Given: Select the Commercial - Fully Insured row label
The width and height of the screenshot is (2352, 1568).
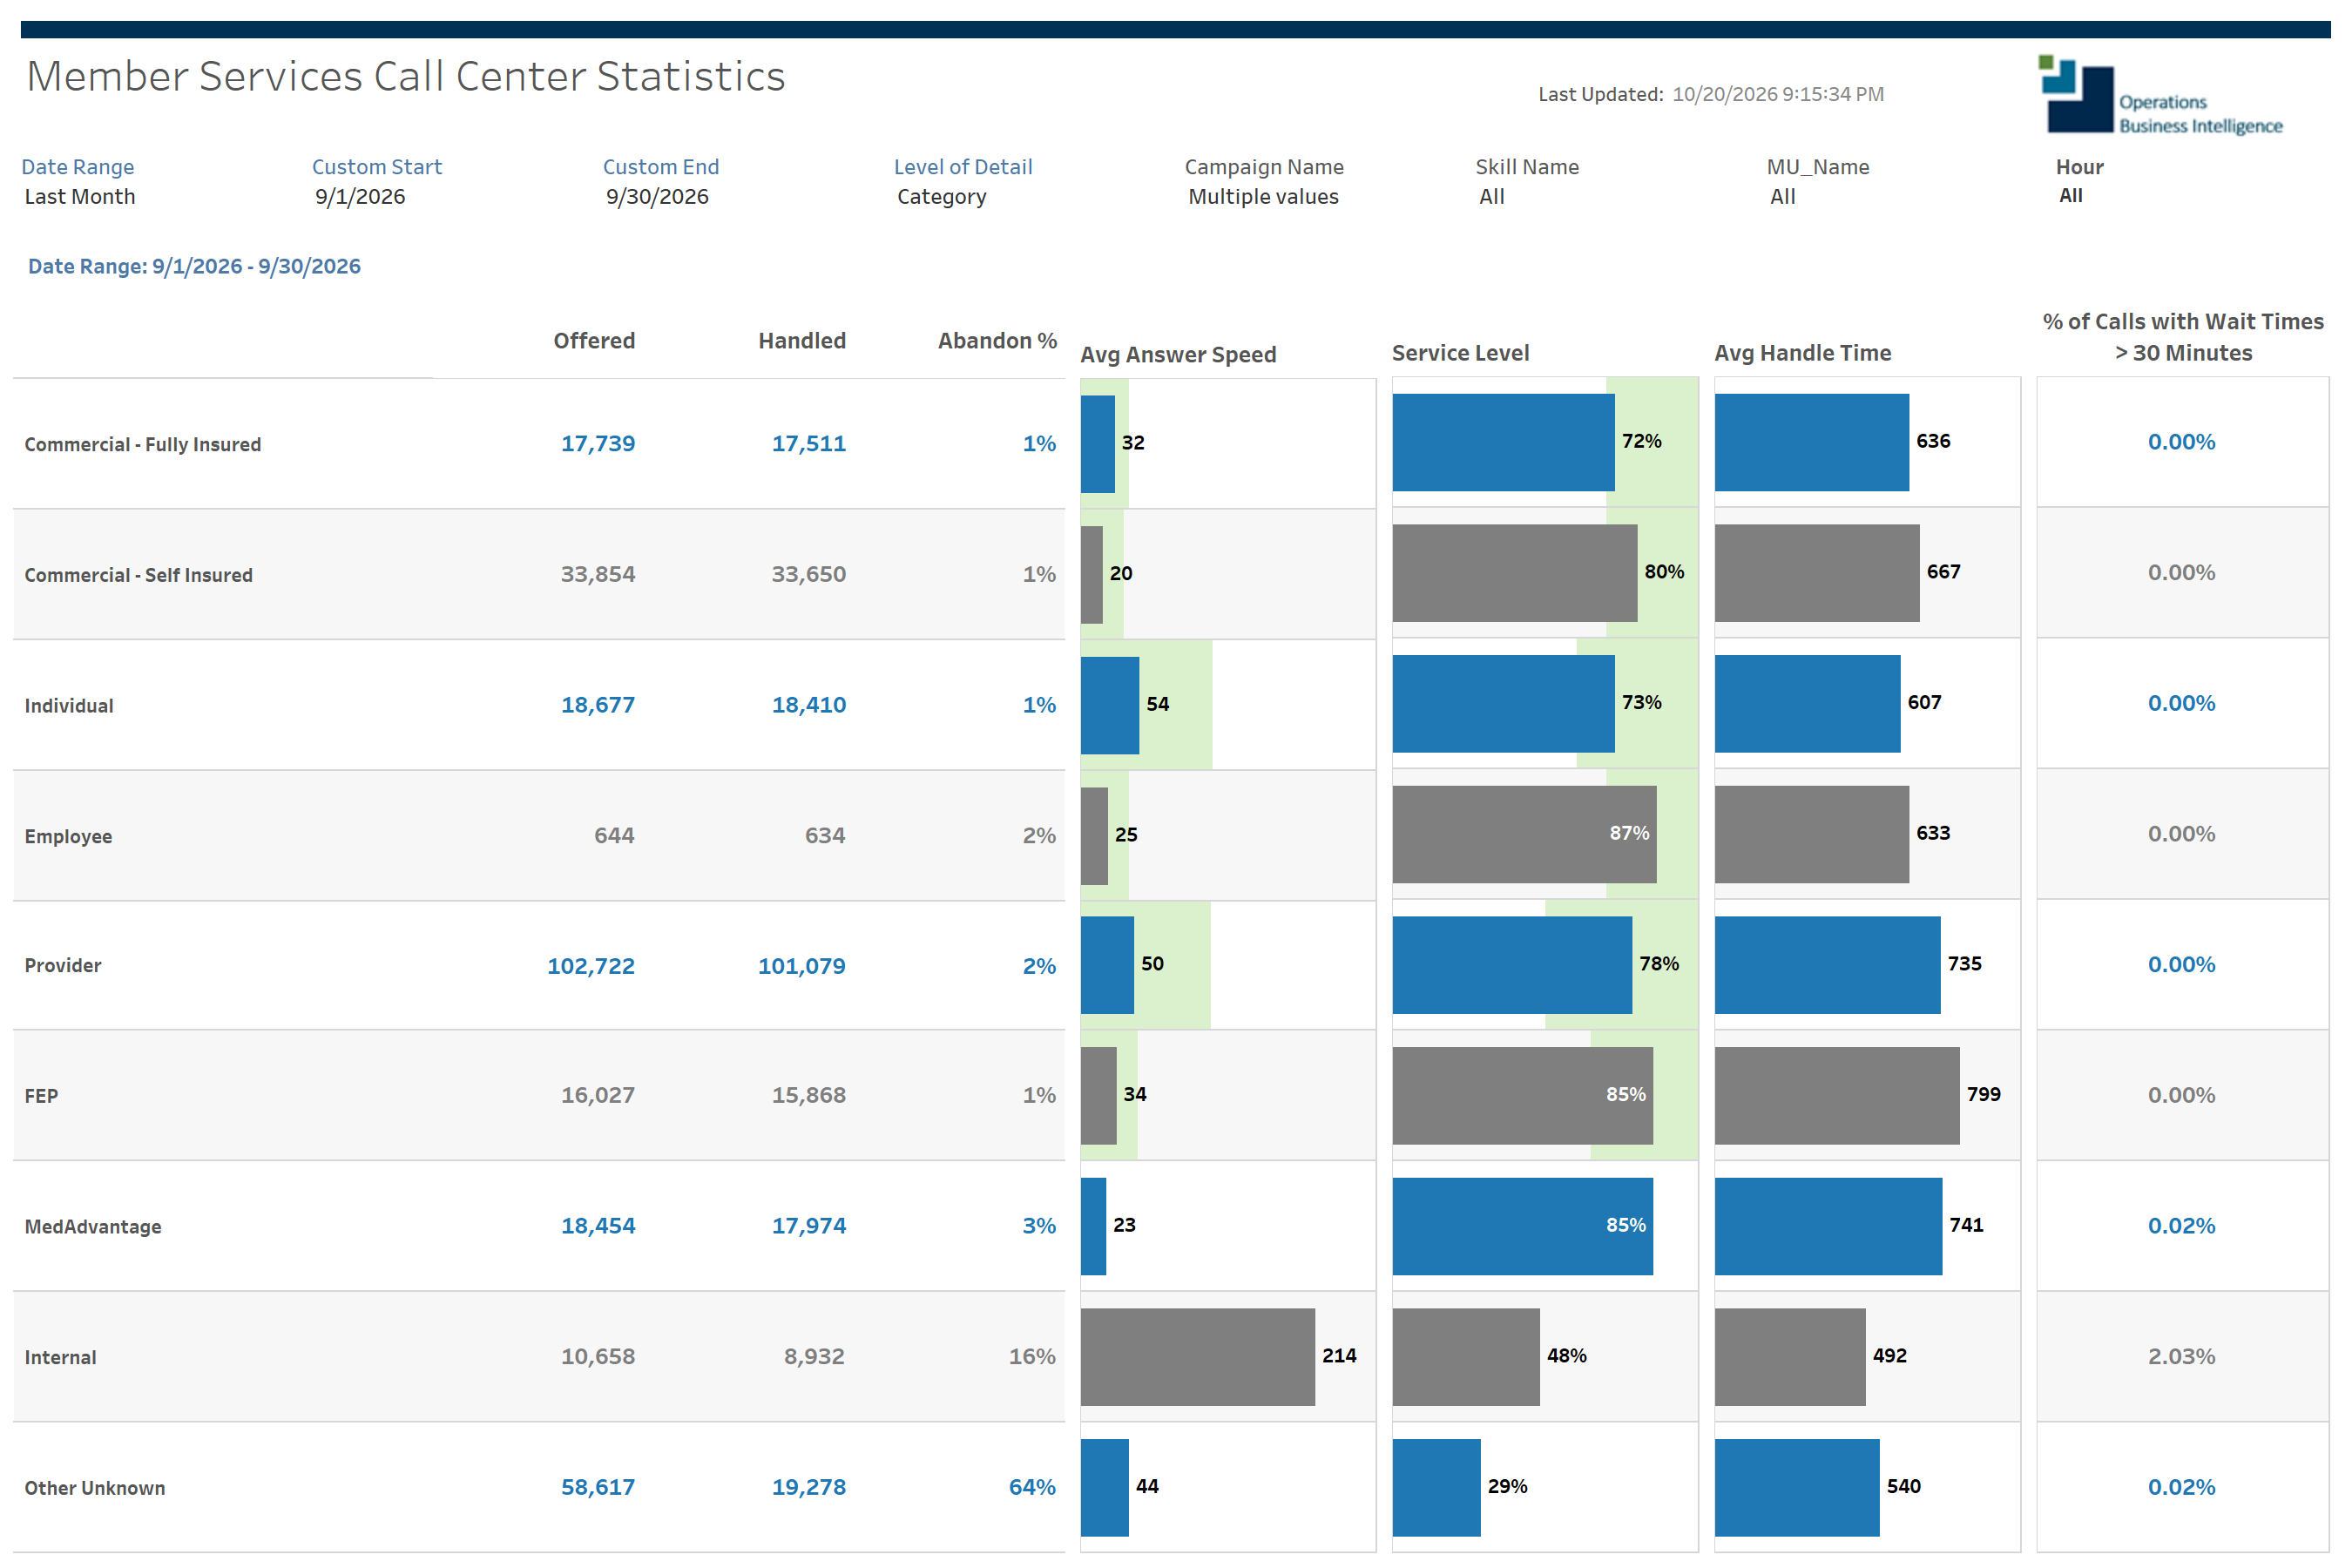Looking at the screenshot, I should [x=143, y=444].
